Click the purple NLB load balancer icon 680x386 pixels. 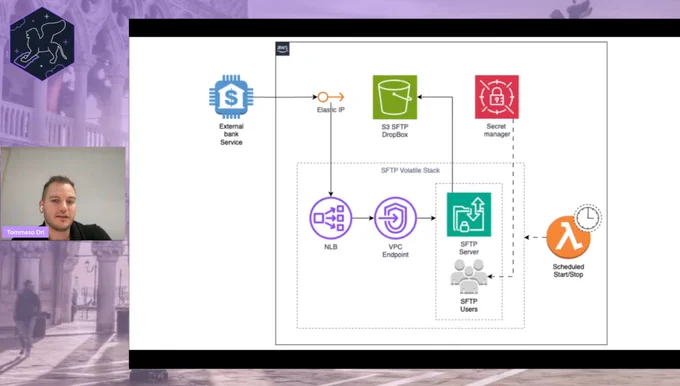[330, 218]
